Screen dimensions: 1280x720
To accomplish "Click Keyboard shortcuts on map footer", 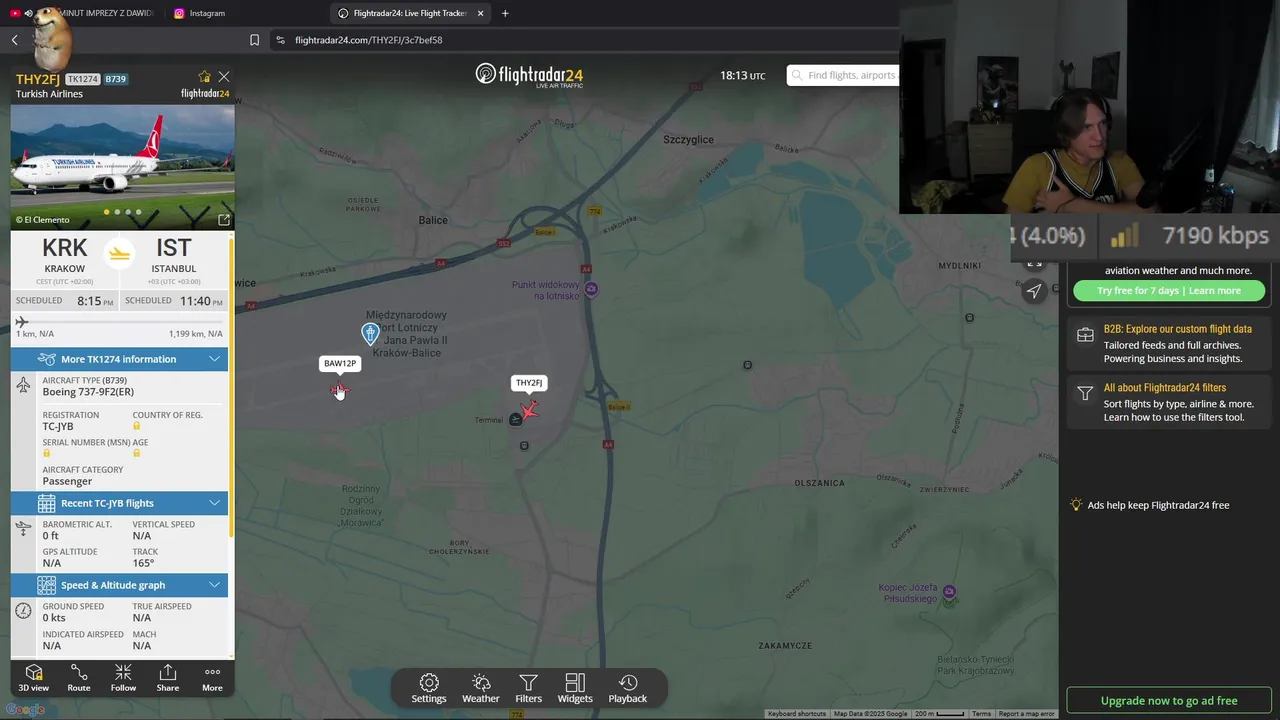I will [797, 714].
